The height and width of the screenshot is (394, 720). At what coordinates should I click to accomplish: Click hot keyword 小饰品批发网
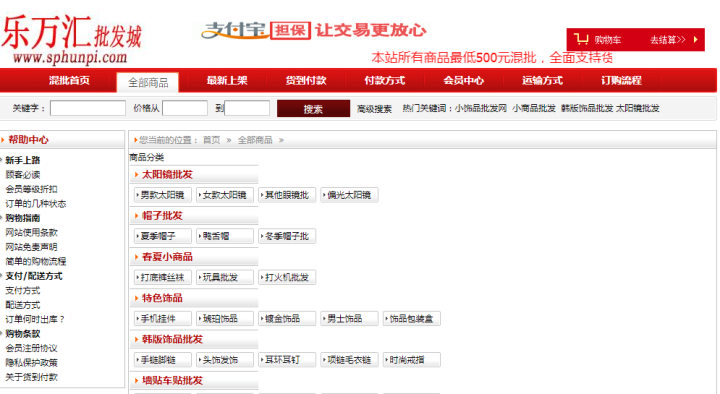tap(481, 108)
